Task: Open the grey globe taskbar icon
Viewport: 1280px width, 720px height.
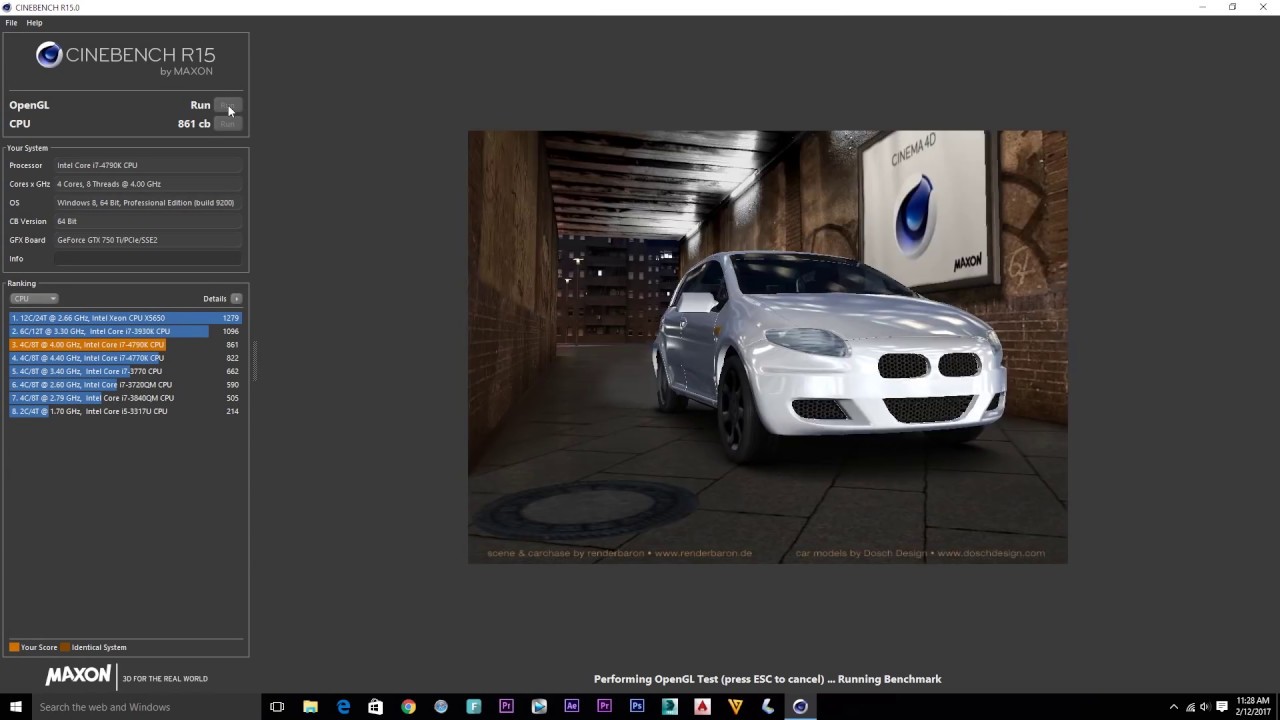Action: [x=441, y=707]
